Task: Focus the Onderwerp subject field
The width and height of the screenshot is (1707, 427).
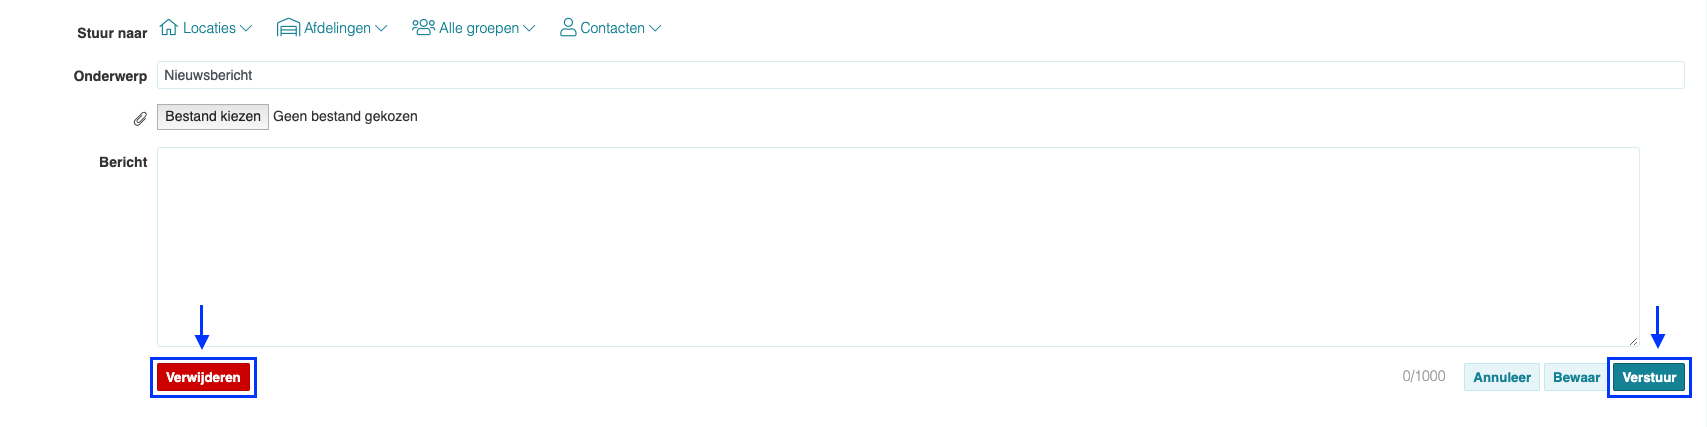Action: coord(921,75)
